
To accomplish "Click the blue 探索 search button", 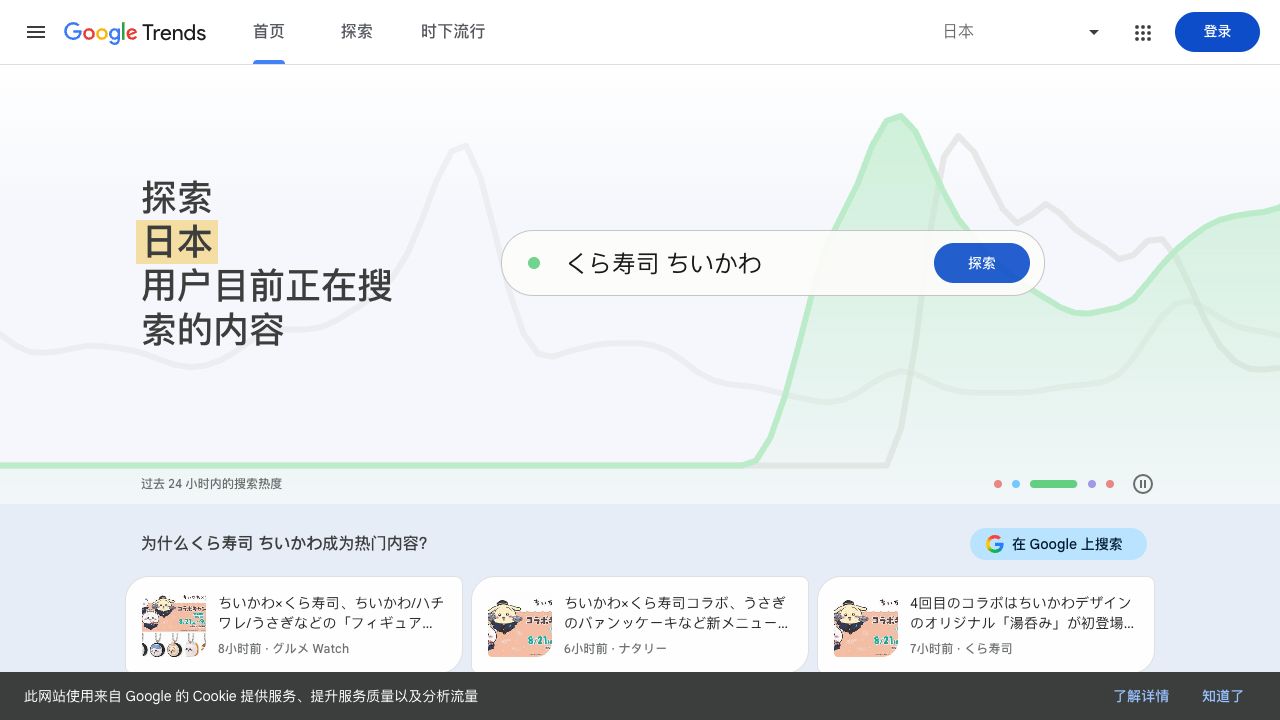I will click(x=982, y=263).
